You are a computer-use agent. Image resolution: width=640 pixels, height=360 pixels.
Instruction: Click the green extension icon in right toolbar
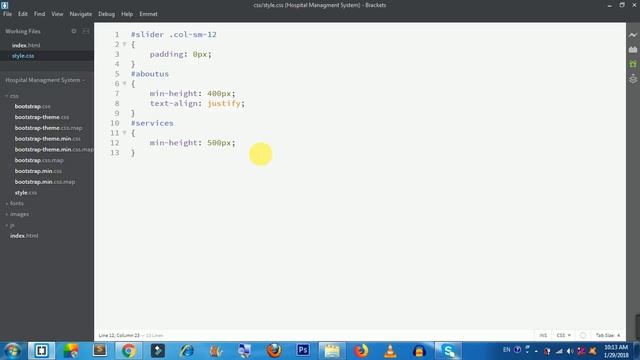coord(633,64)
